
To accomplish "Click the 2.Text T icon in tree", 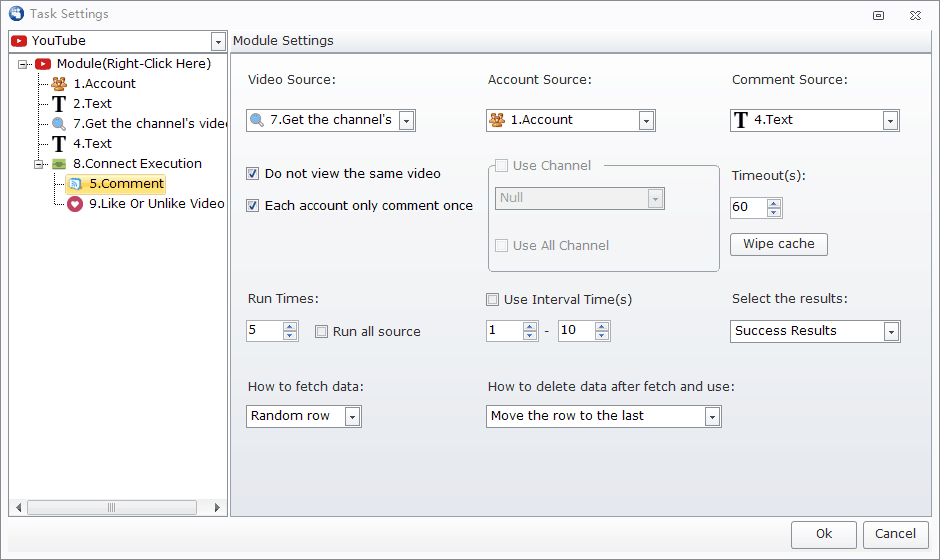I will (x=59, y=104).
